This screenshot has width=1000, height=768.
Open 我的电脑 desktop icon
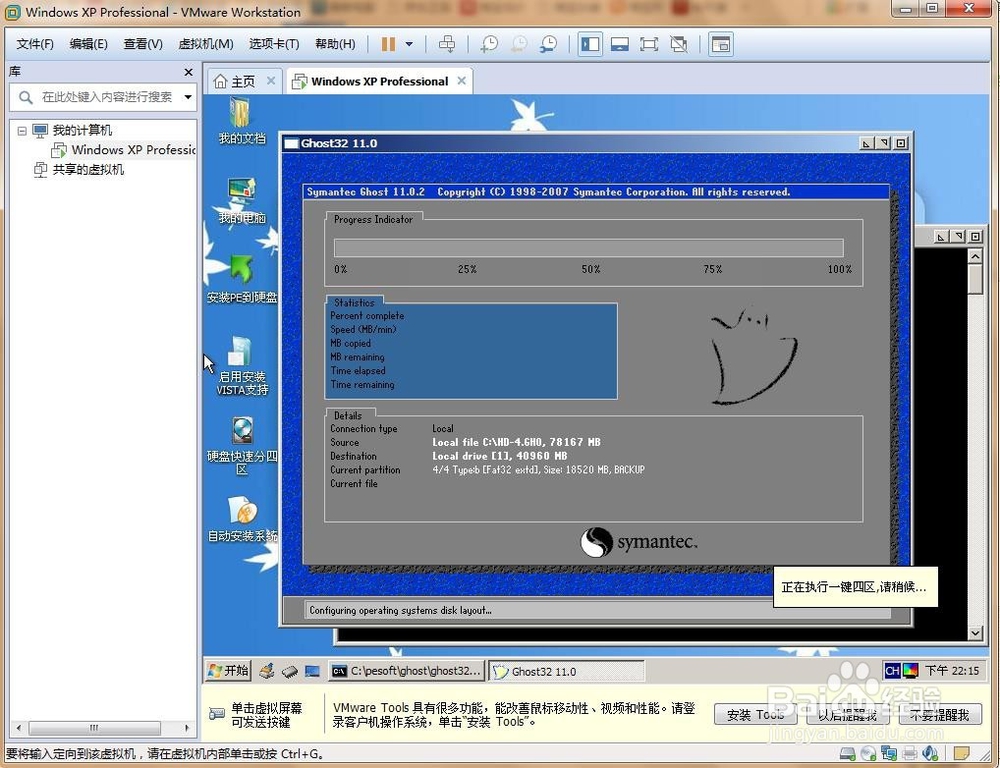(x=241, y=201)
